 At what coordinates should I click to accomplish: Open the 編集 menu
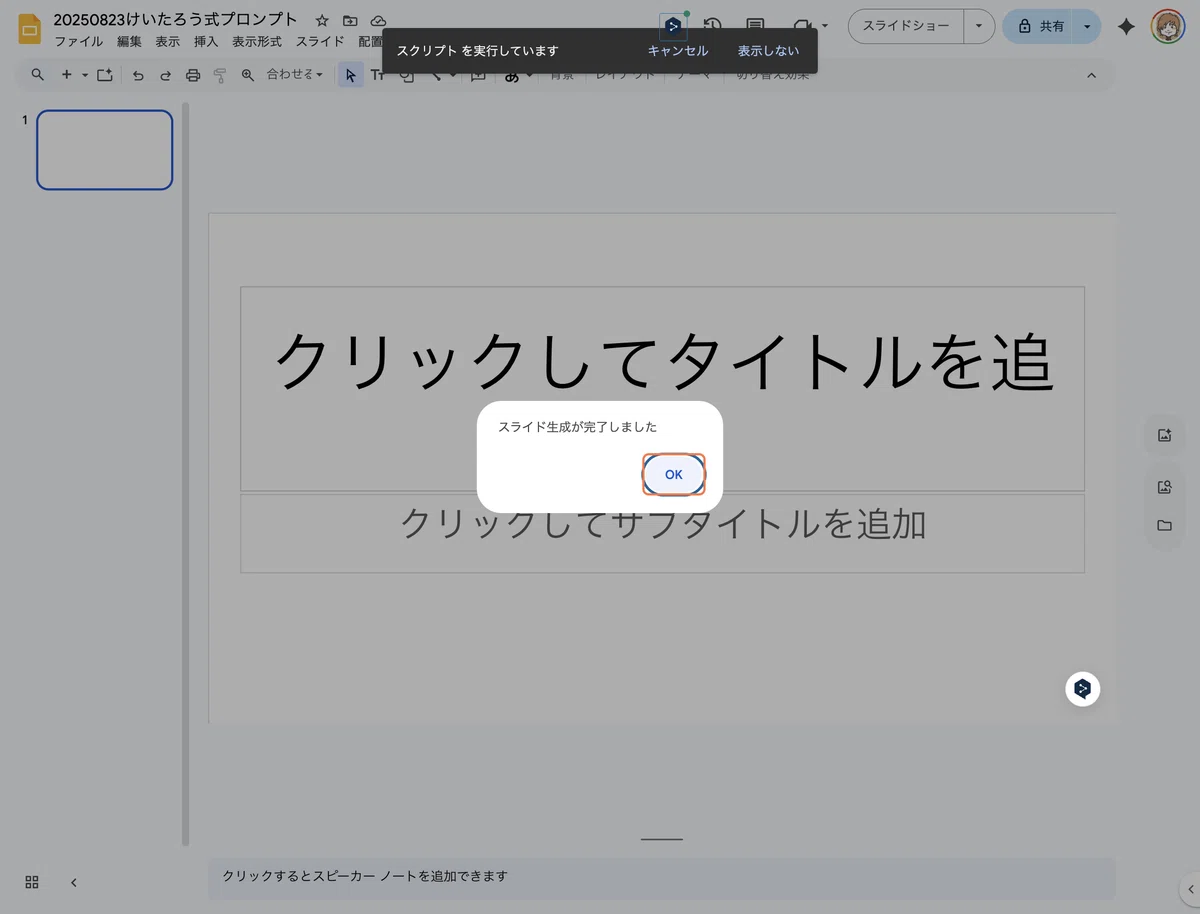click(x=129, y=42)
